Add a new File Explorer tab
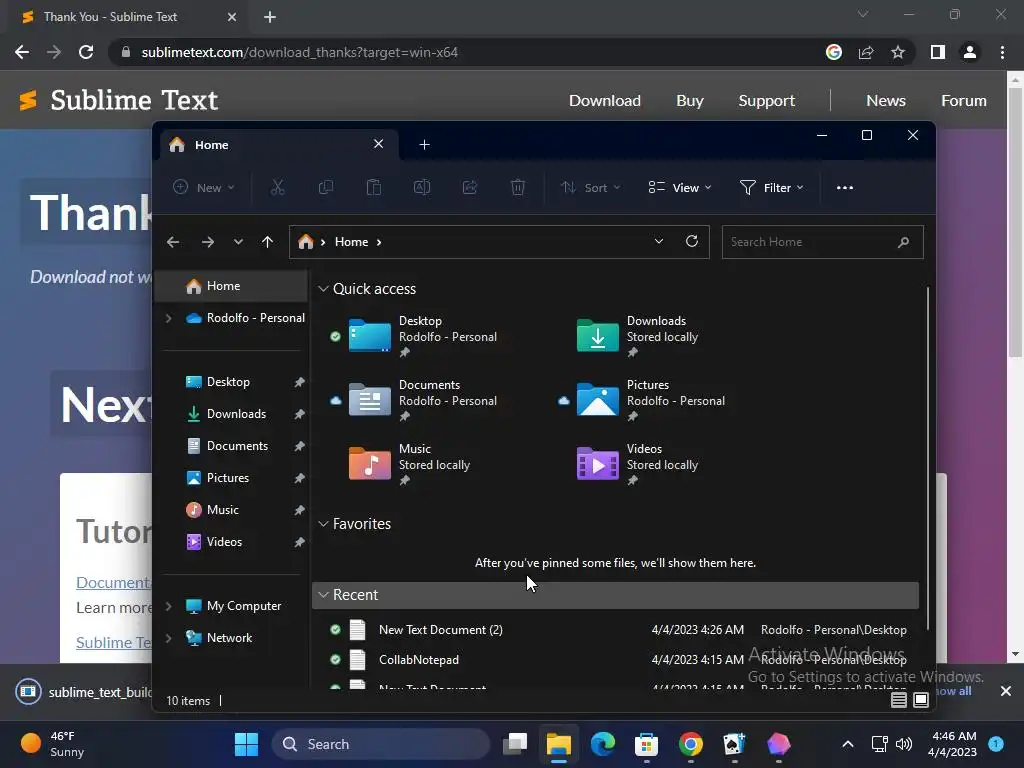 coord(424,144)
